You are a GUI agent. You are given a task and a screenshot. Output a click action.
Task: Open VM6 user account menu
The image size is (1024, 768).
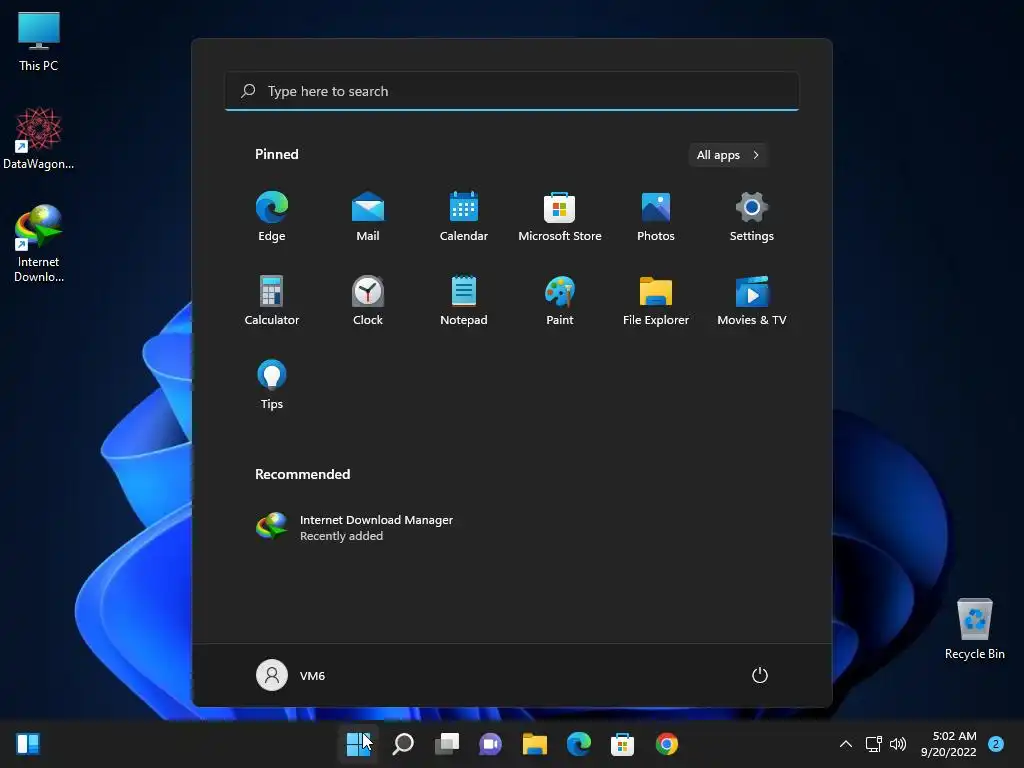pos(291,675)
